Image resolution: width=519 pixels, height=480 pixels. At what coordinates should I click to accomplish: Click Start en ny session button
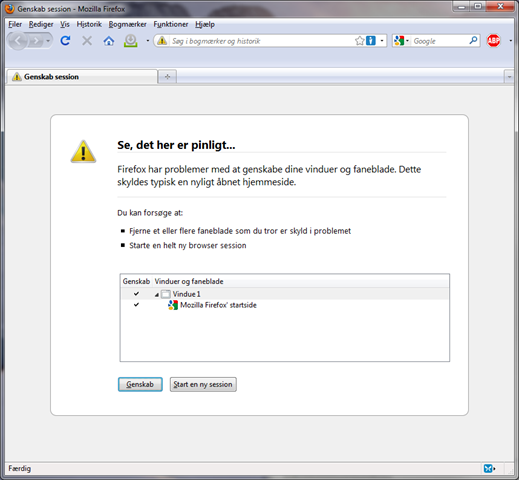203,384
